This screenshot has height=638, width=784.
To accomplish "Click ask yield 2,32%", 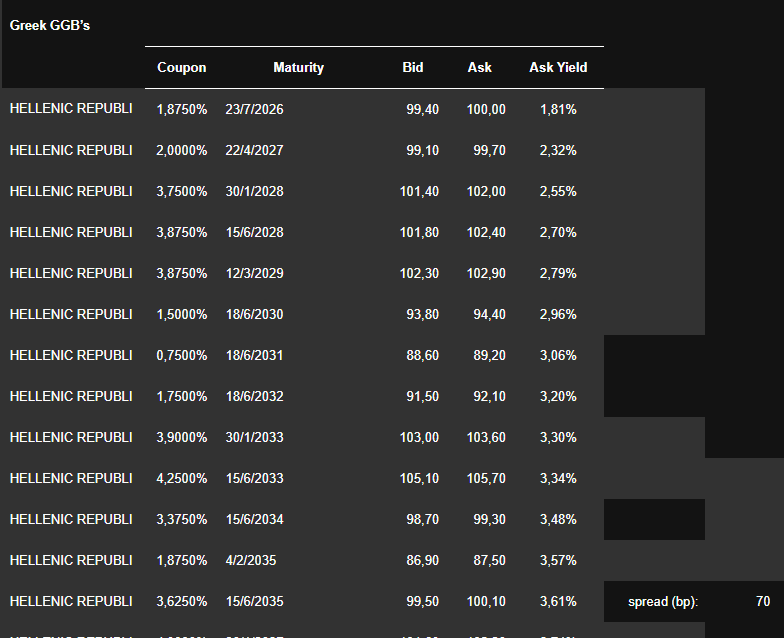I will 558,150.
